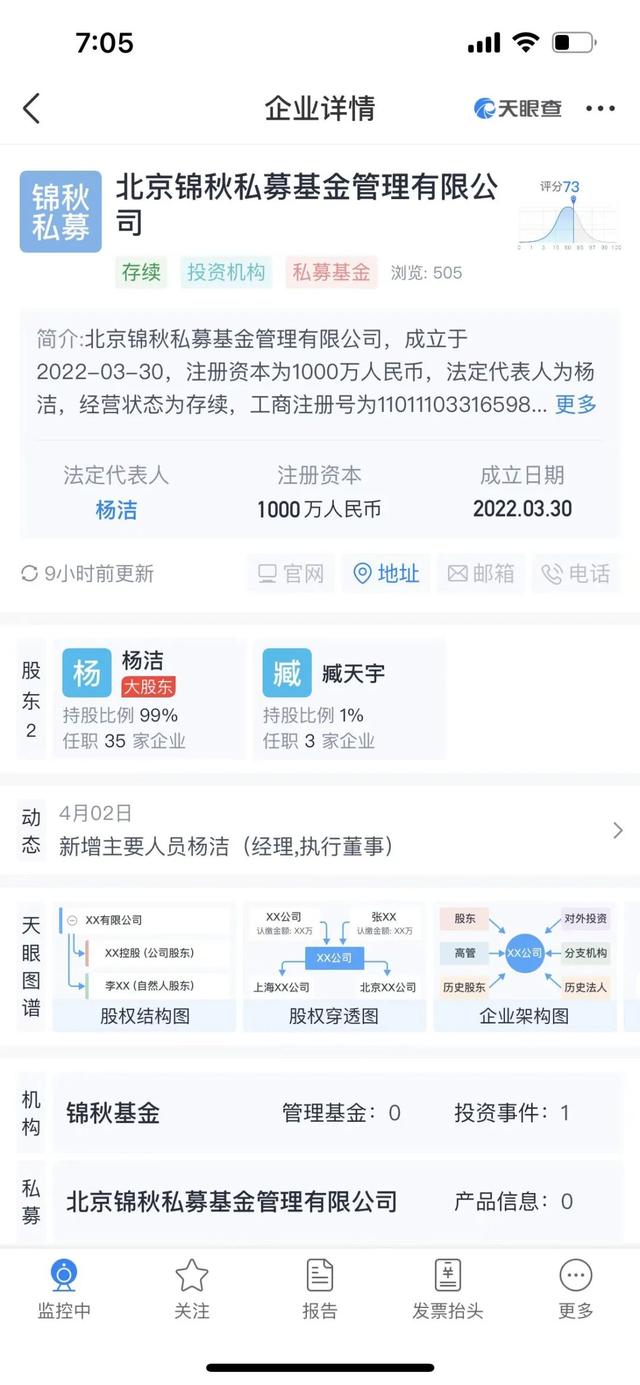This screenshot has width=640, height=1385.
Task: Tap the company name 北京锦秋私募基金管理有限公司 title
Action: click(307, 204)
